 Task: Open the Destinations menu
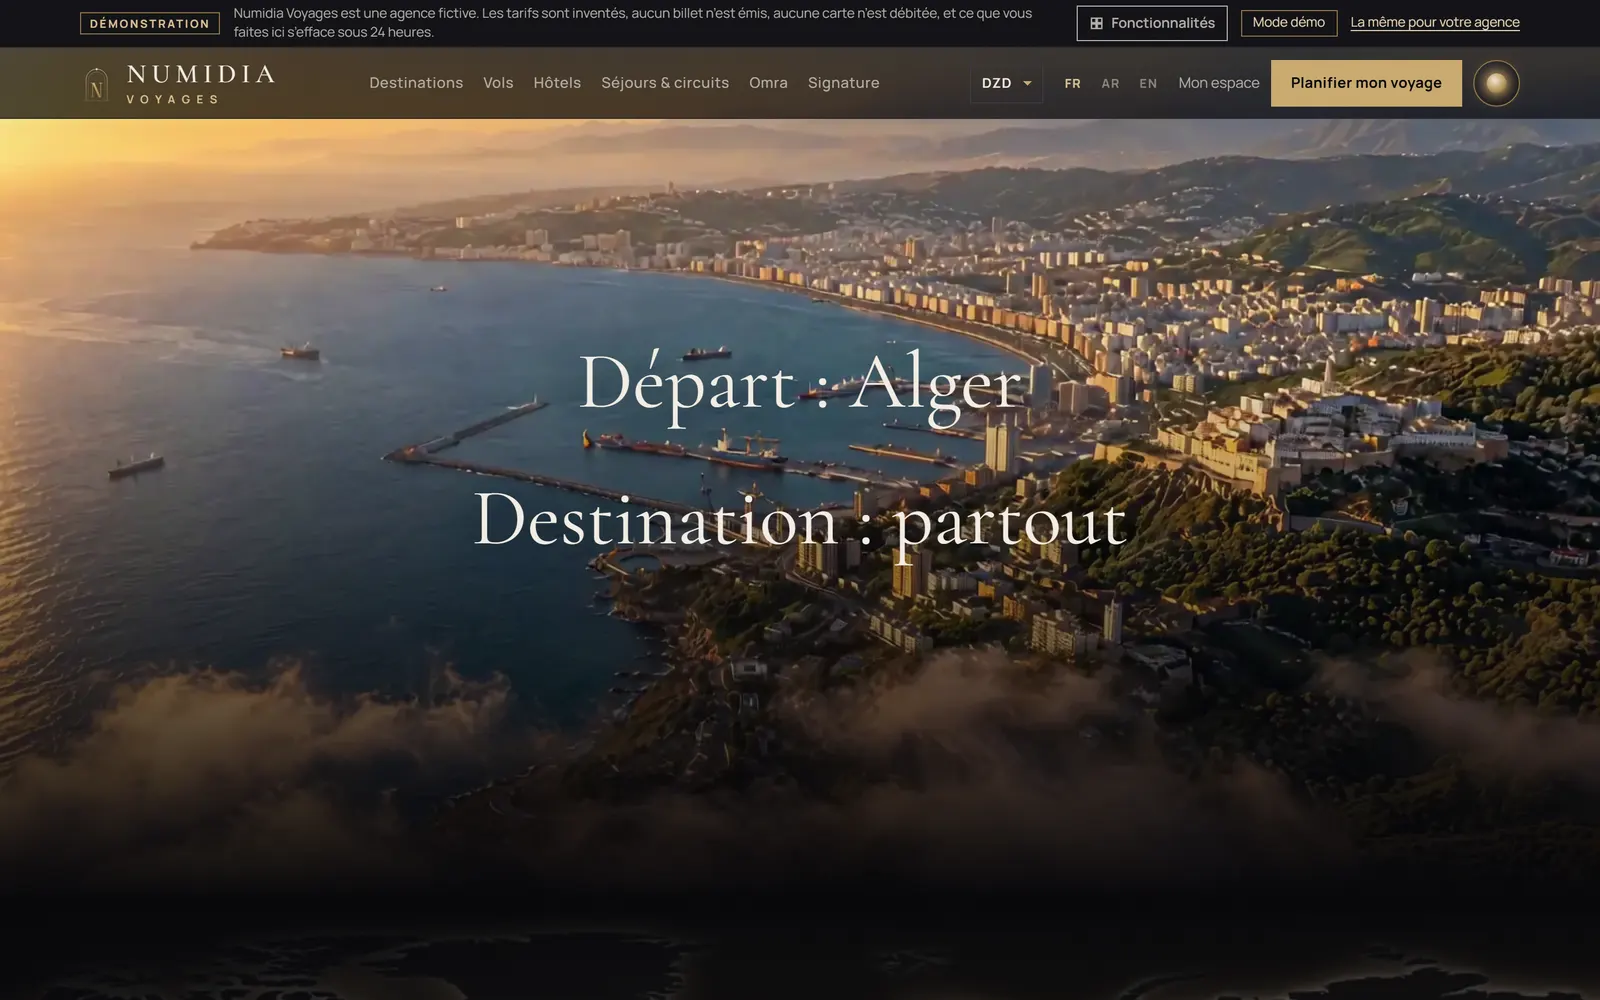click(x=416, y=83)
